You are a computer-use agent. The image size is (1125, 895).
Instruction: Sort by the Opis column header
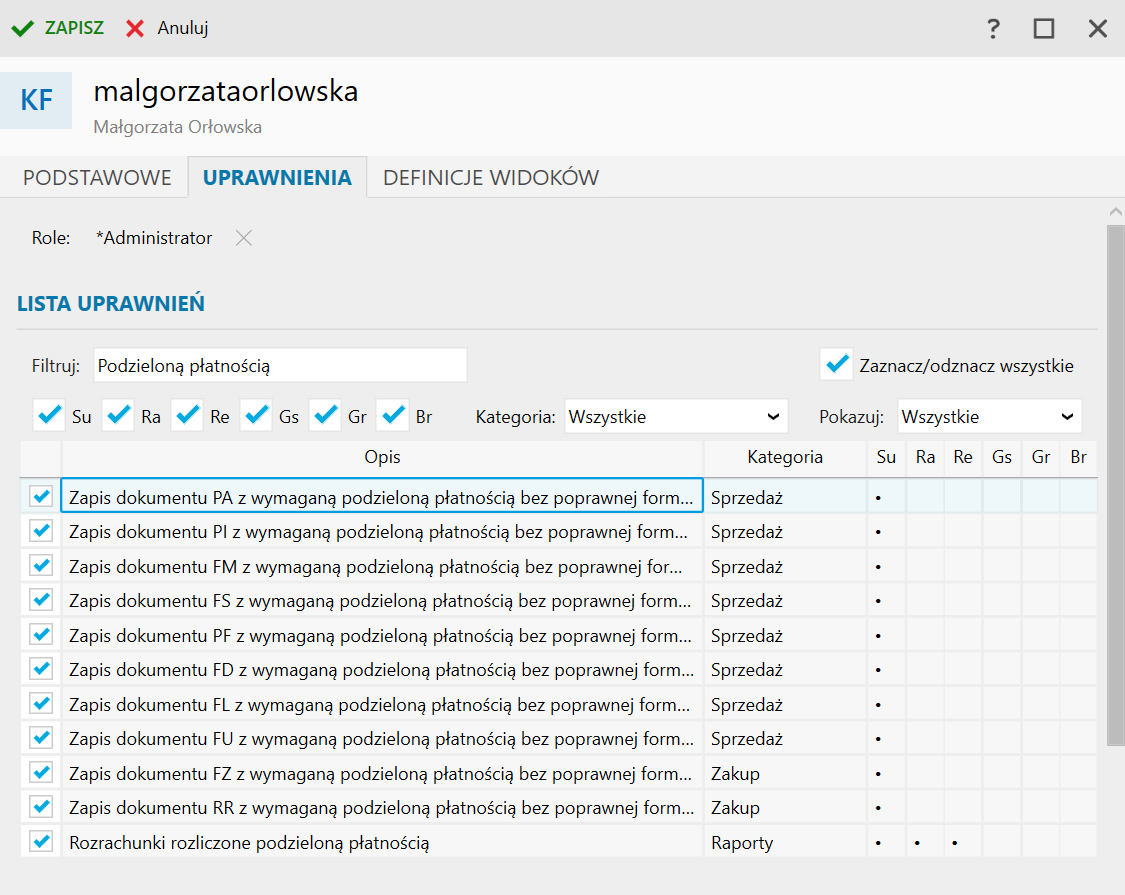click(382, 458)
